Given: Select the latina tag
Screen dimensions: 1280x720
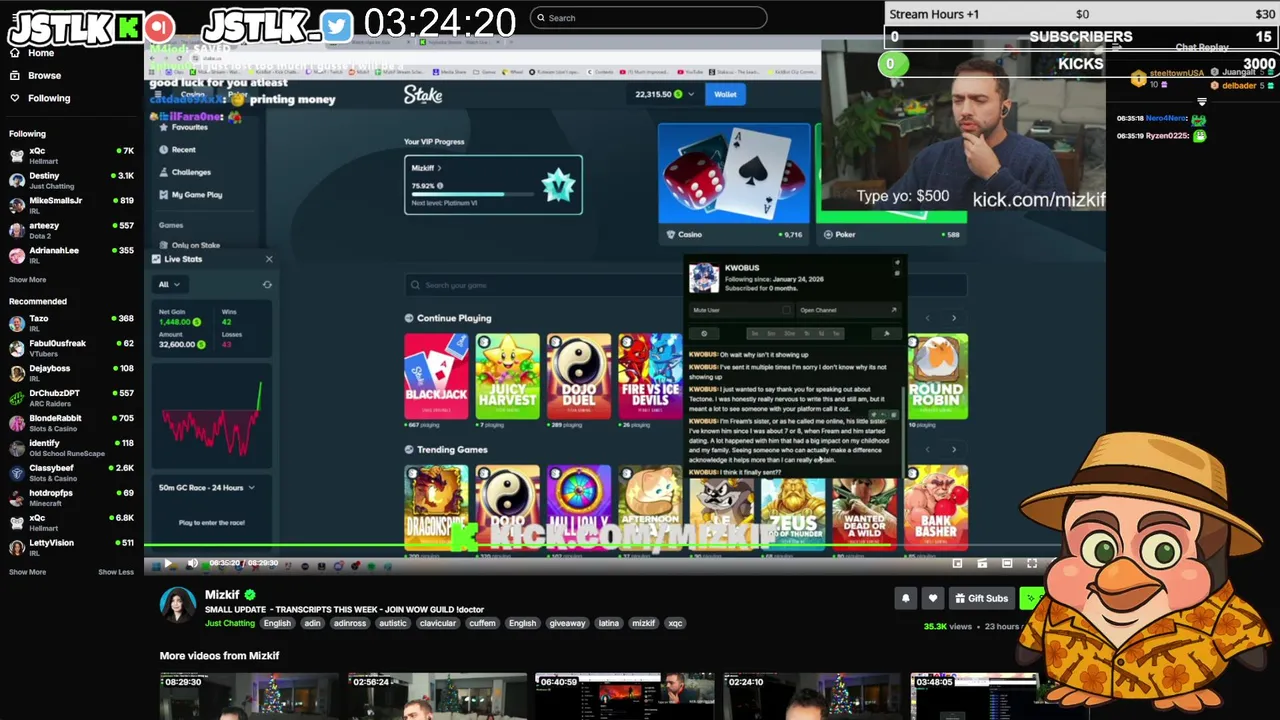Looking at the screenshot, I should click(609, 623).
